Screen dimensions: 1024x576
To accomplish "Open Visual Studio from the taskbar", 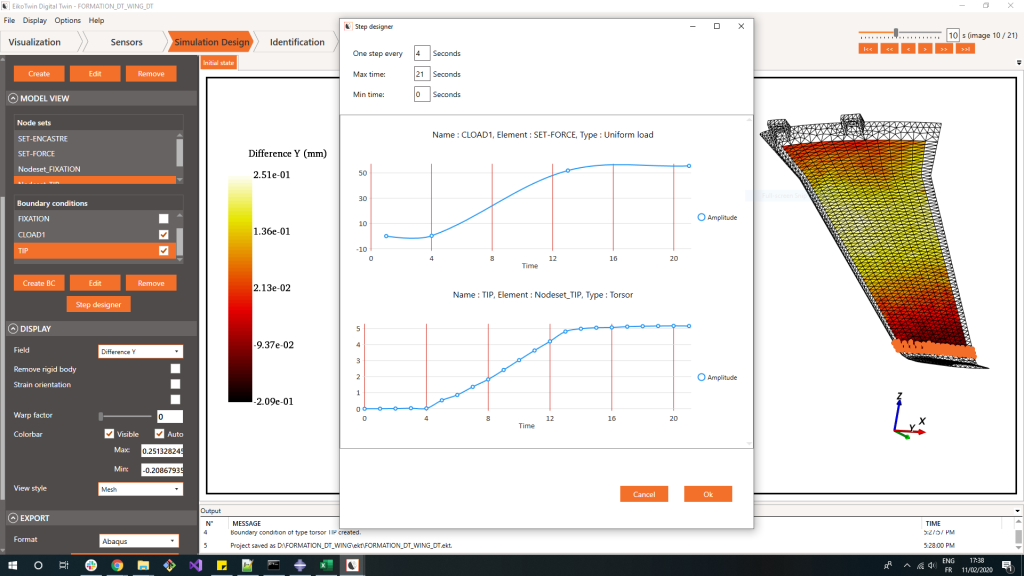I will click(x=195, y=566).
